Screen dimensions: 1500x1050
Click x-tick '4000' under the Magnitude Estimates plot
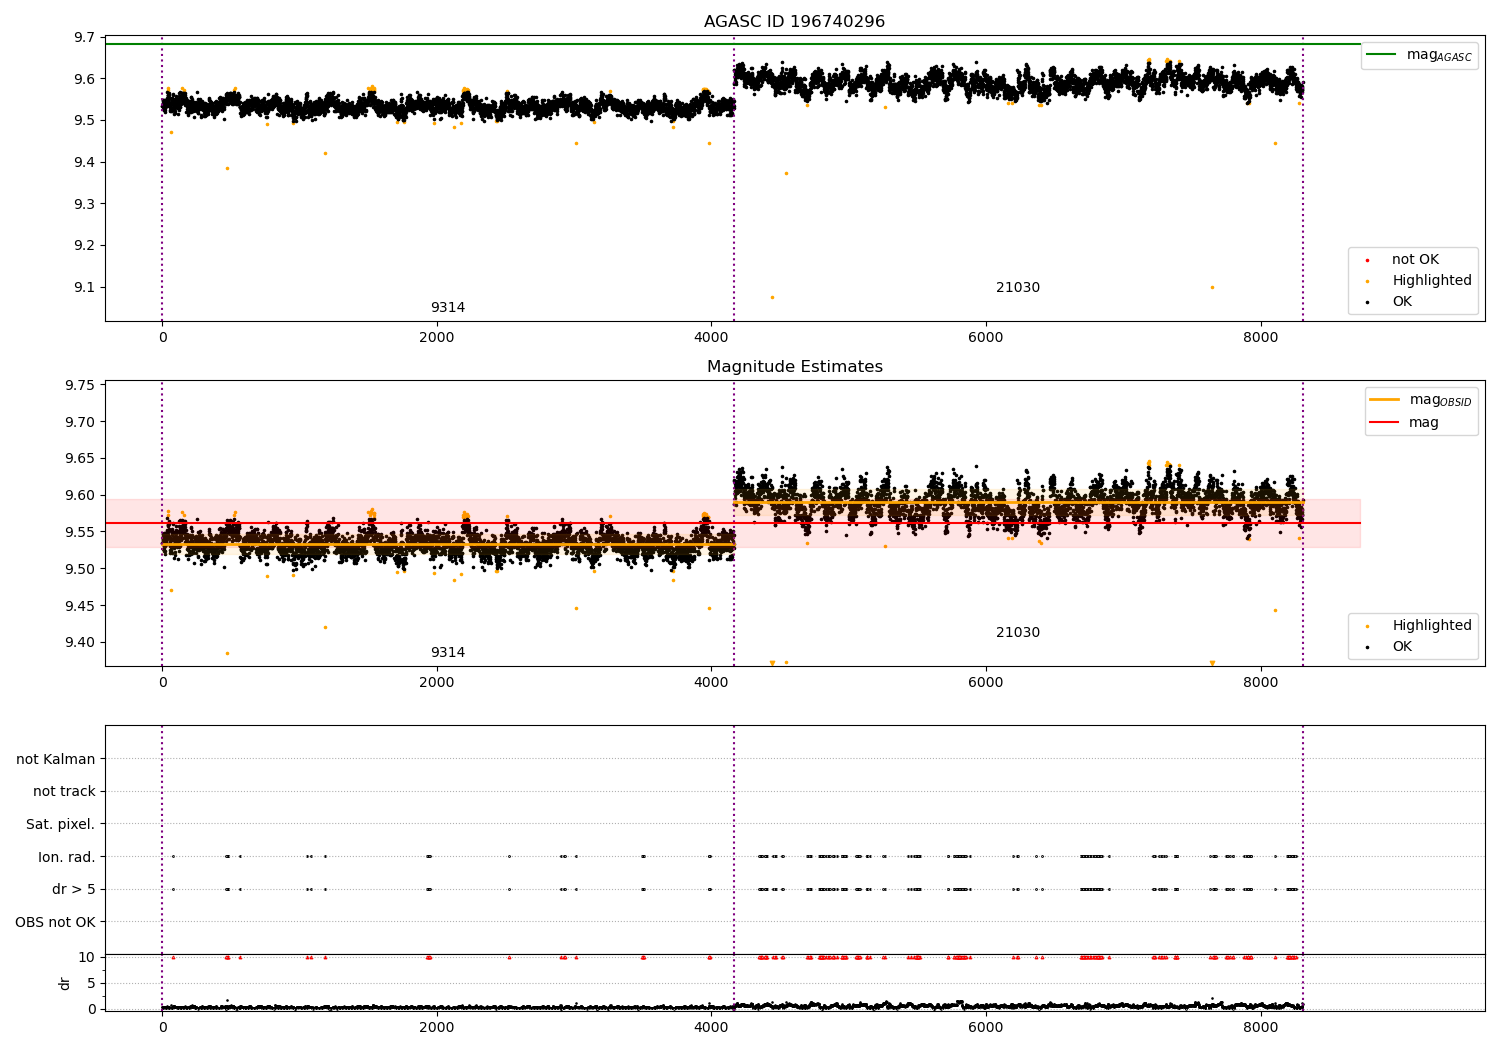point(711,682)
